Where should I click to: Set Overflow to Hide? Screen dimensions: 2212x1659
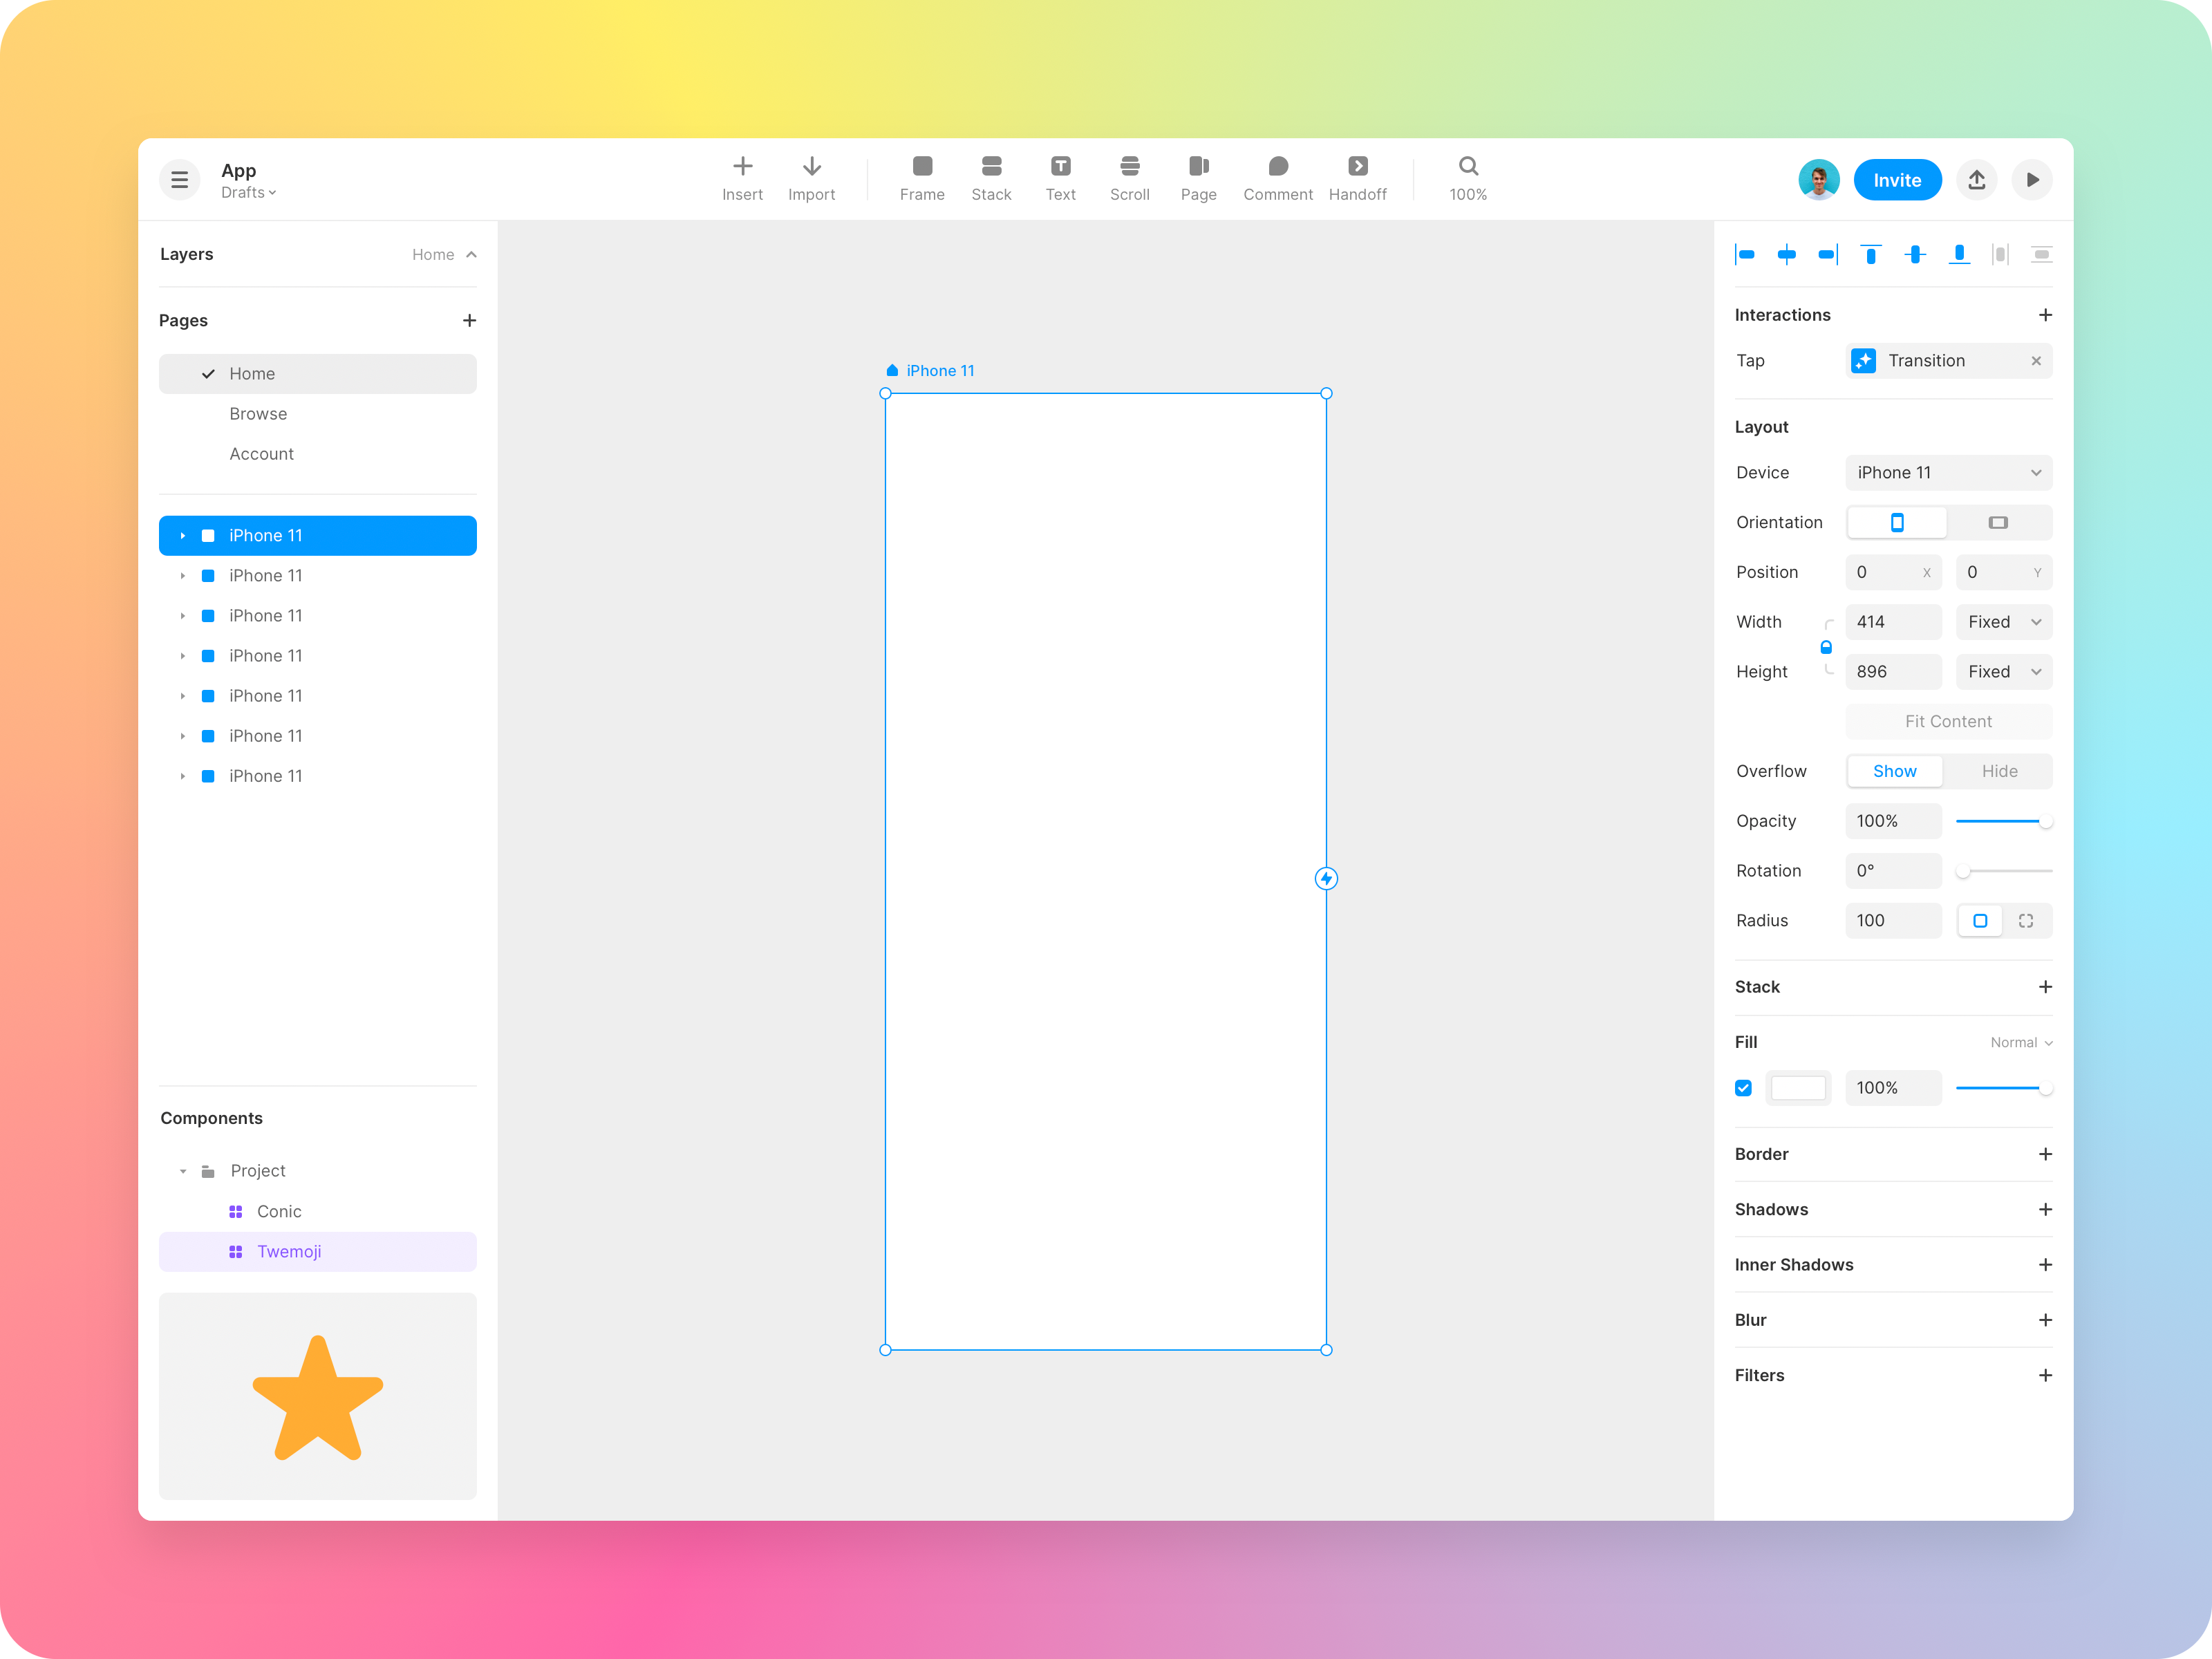point(1999,771)
